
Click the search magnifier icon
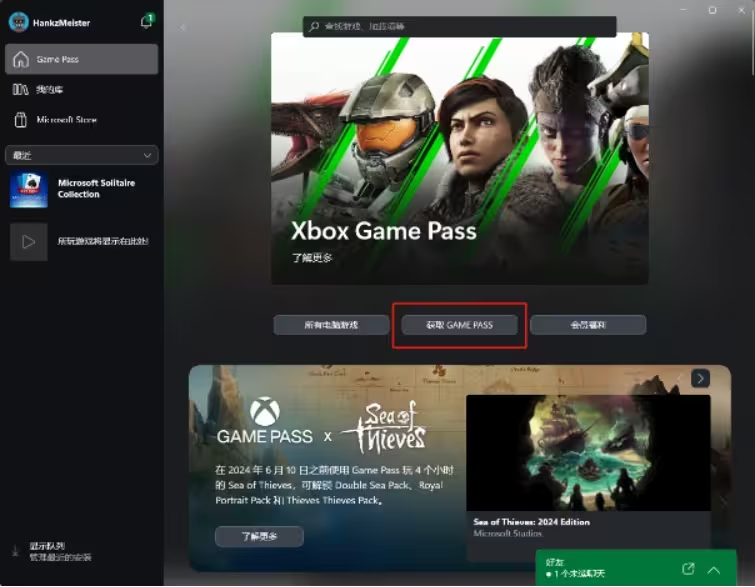pyautogui.click(x=314, y=26)
